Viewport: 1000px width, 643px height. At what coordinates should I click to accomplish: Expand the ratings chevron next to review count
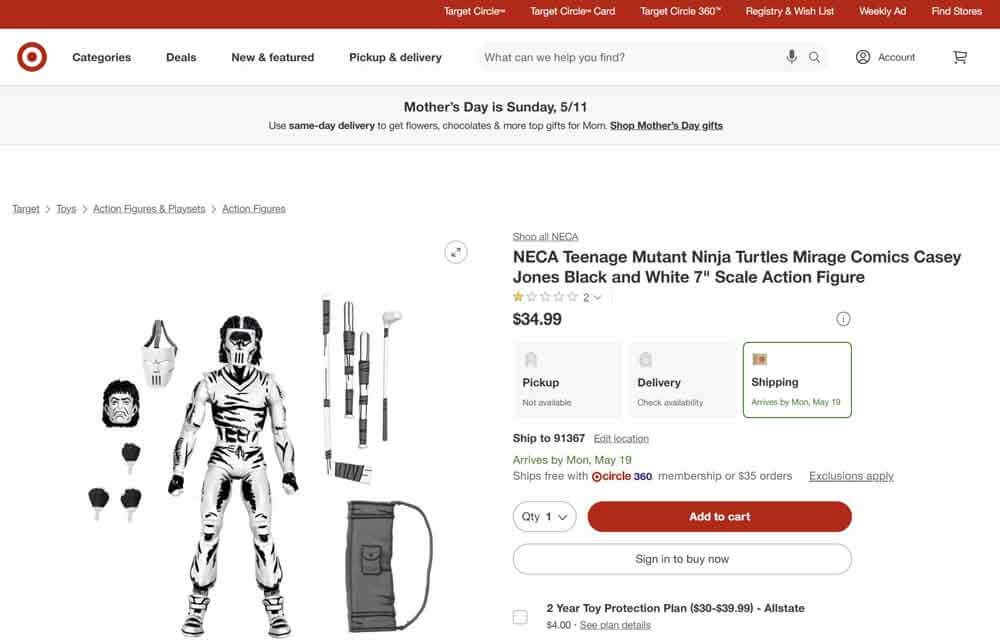[597, 296]
